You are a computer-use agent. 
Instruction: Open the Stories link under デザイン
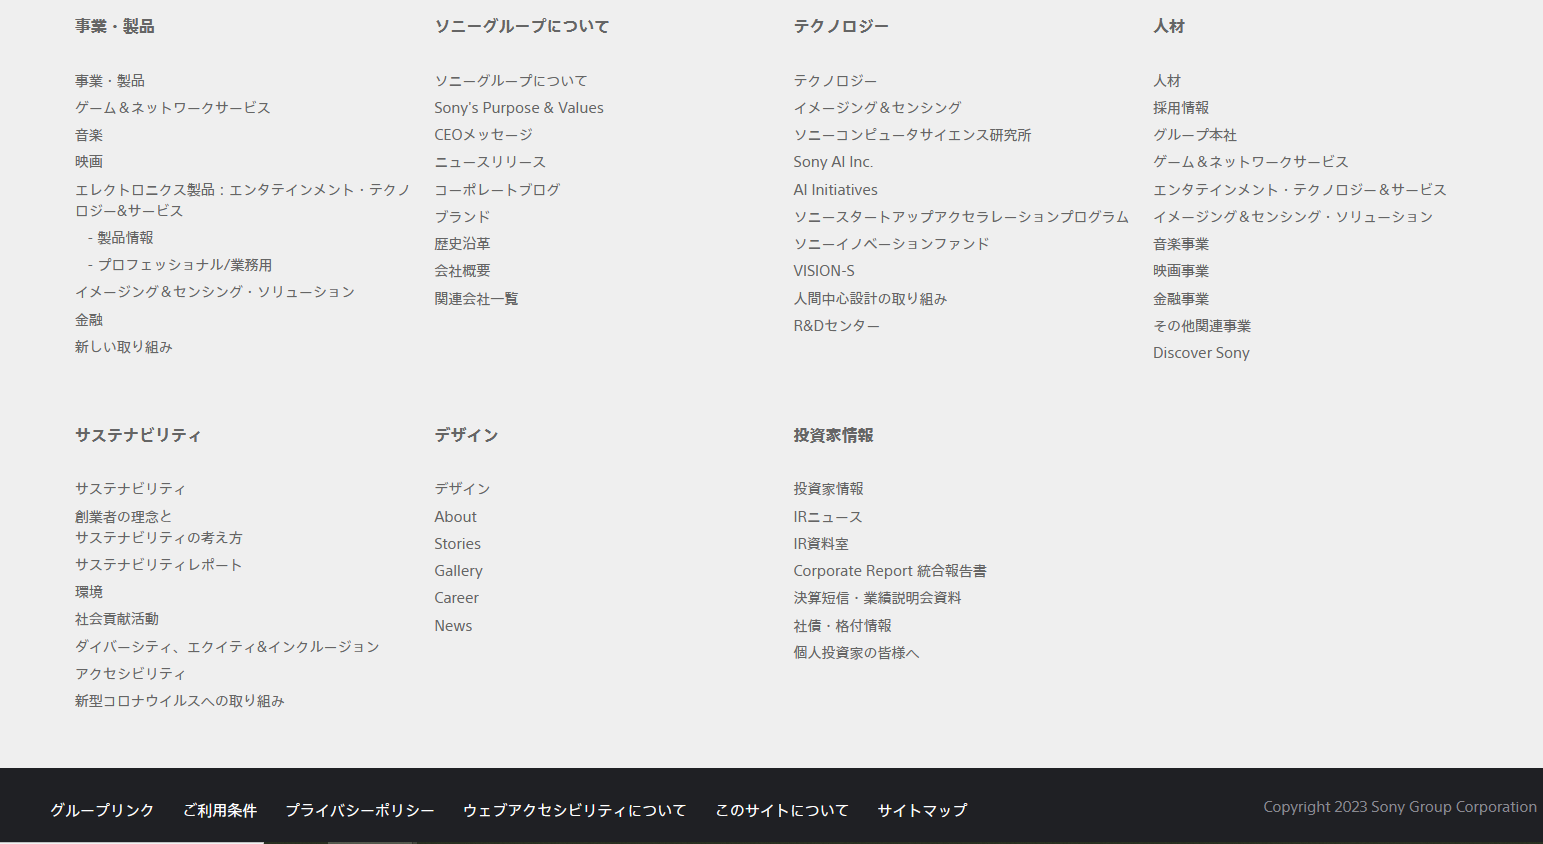click(457, 544)
